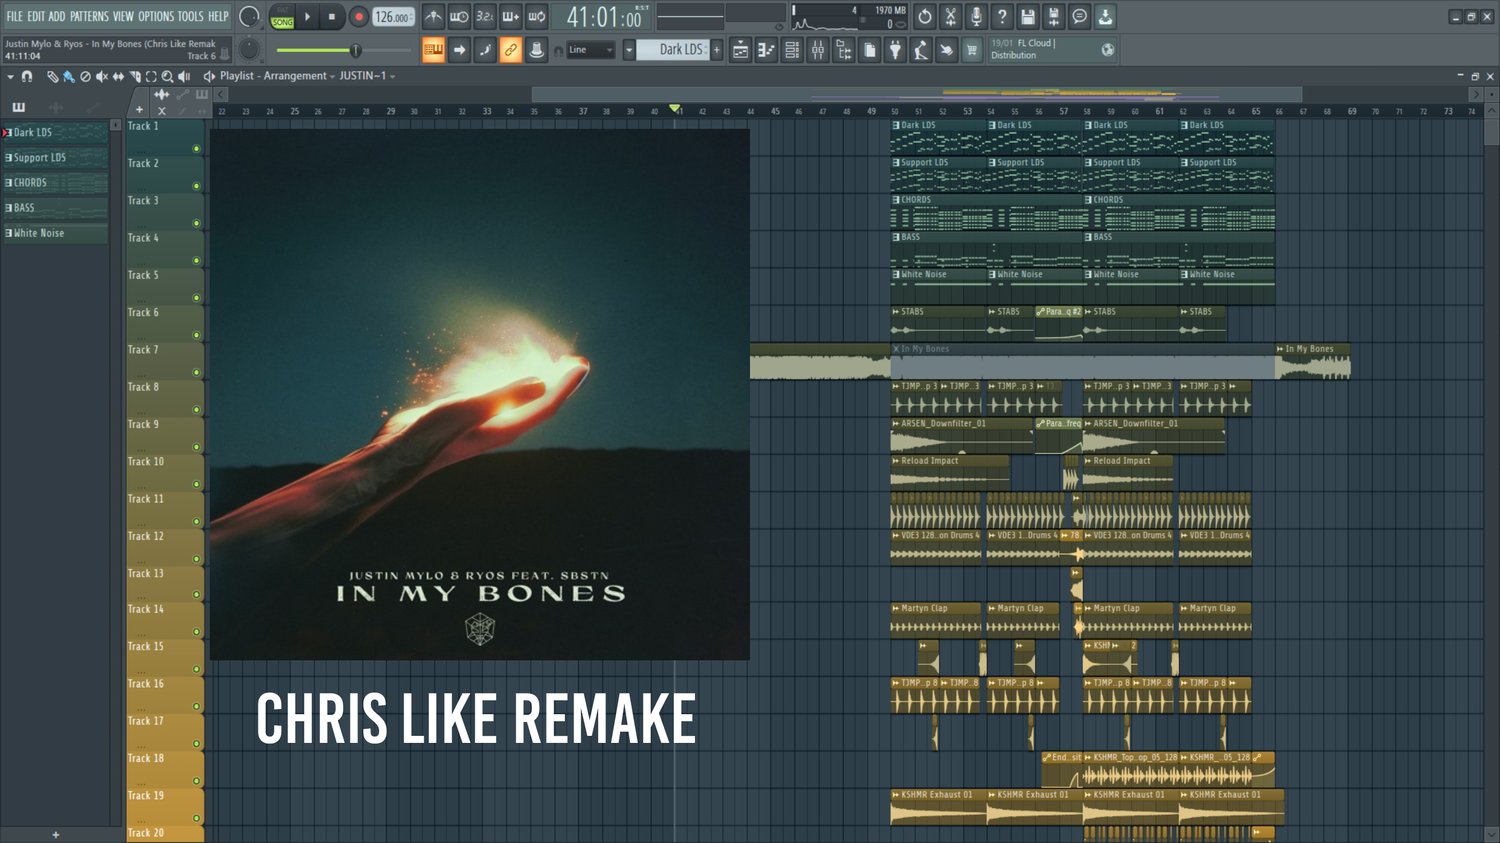This screenshot has height=843, width=1500.
Task: Open audio editor scissors icon
Action: coord(951,17)
